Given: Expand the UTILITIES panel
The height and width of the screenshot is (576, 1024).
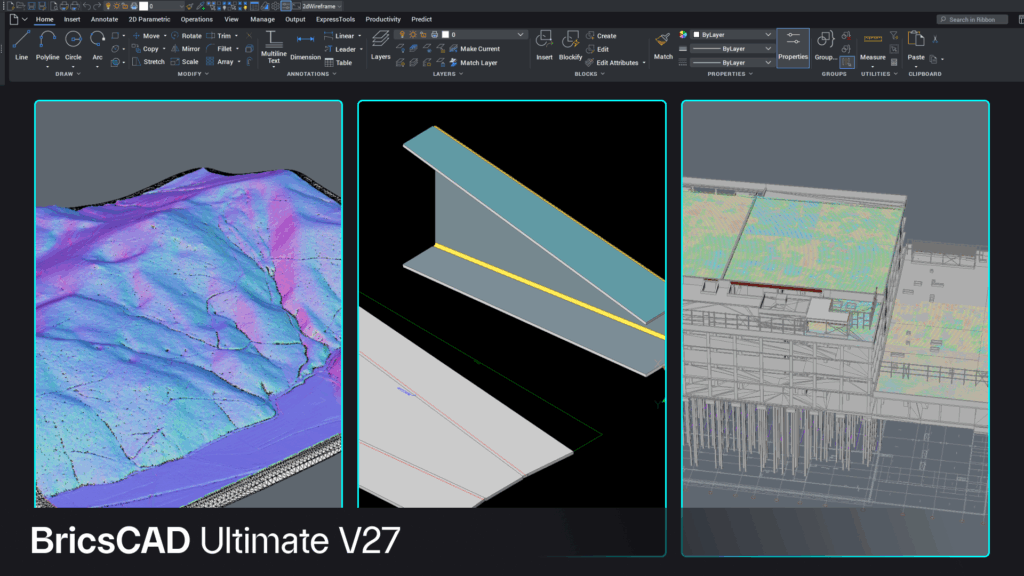Looking at the screenshot, I should click(x=879, y=74).
